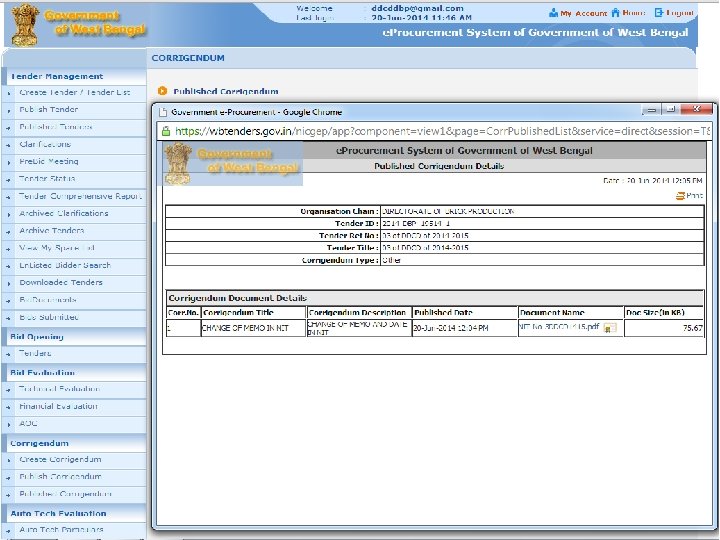
Task: Go to Tender Comprehensive Report
Action: pyautogui.click(x=80, y=196)
